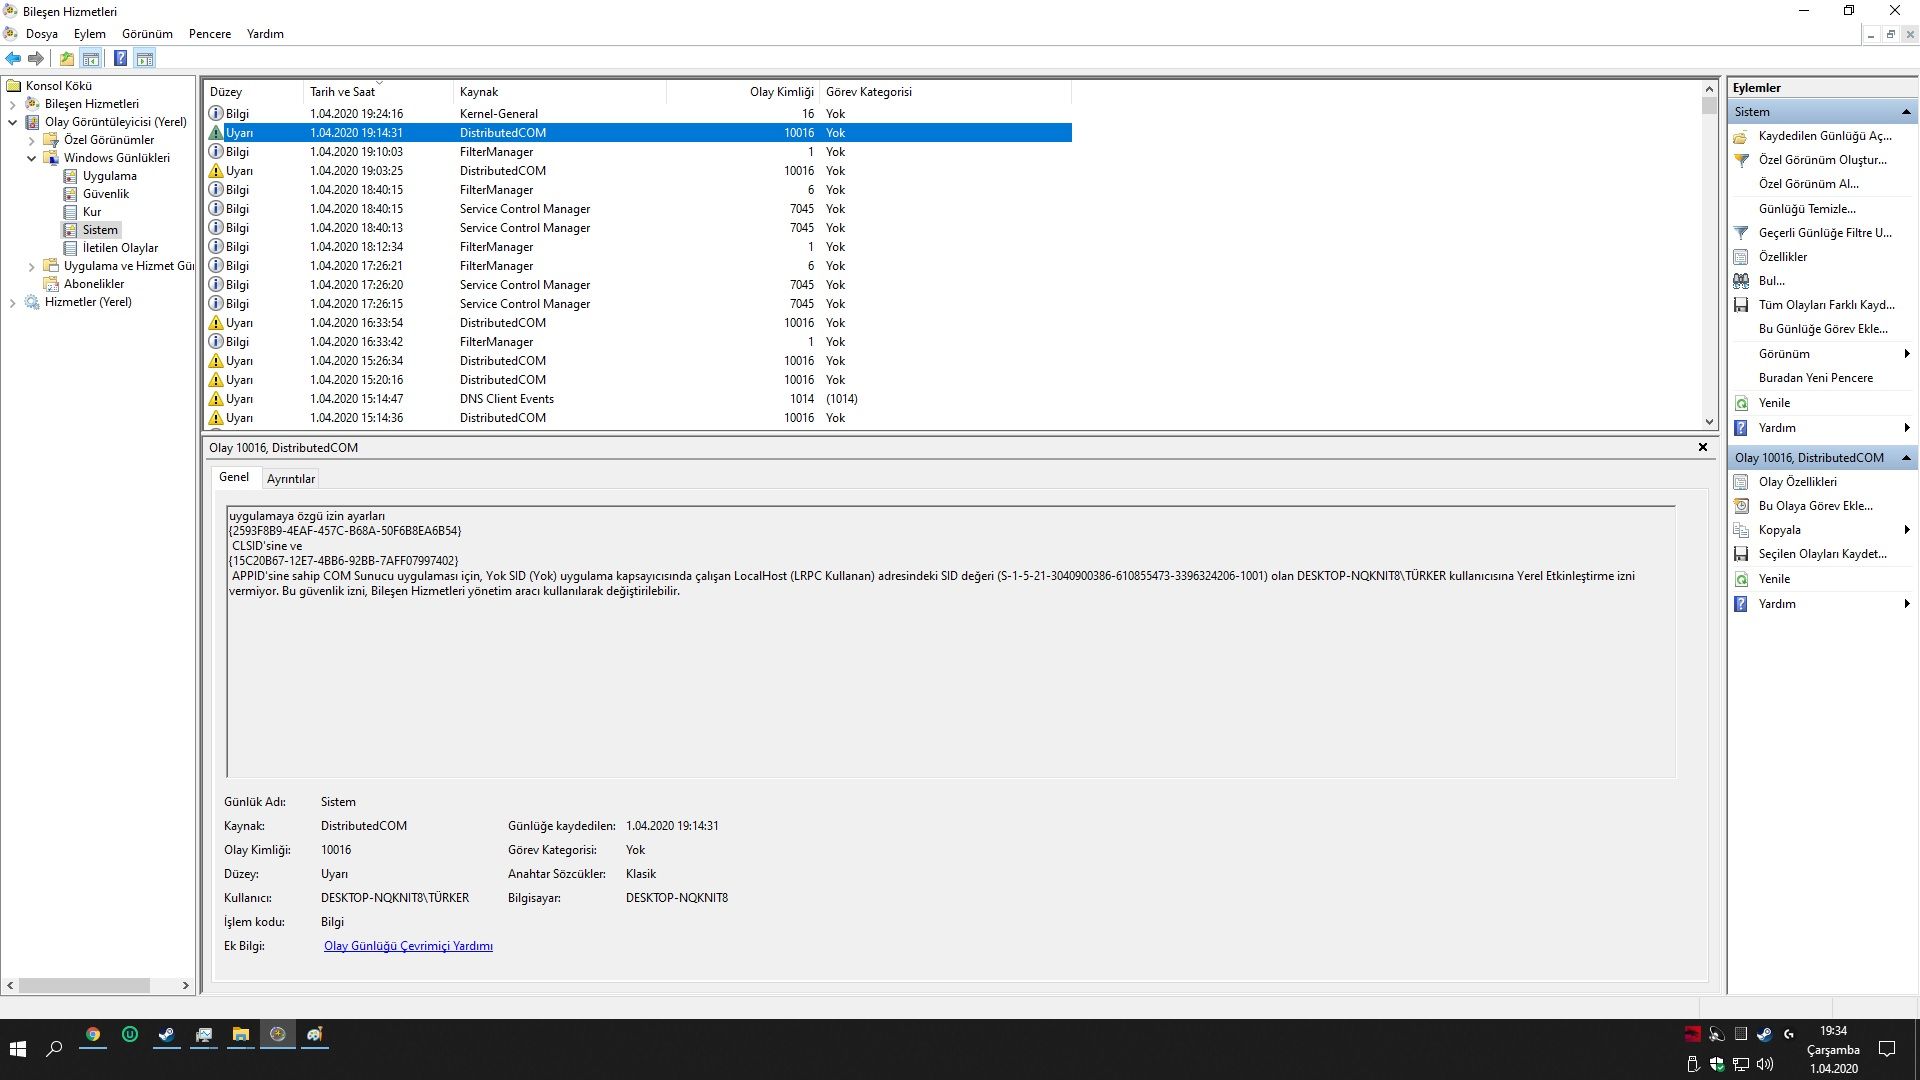Open Chrome from the taskbar
Image resolution: width=1920 pixels, height=1080 pixels.
[93, 1035]
